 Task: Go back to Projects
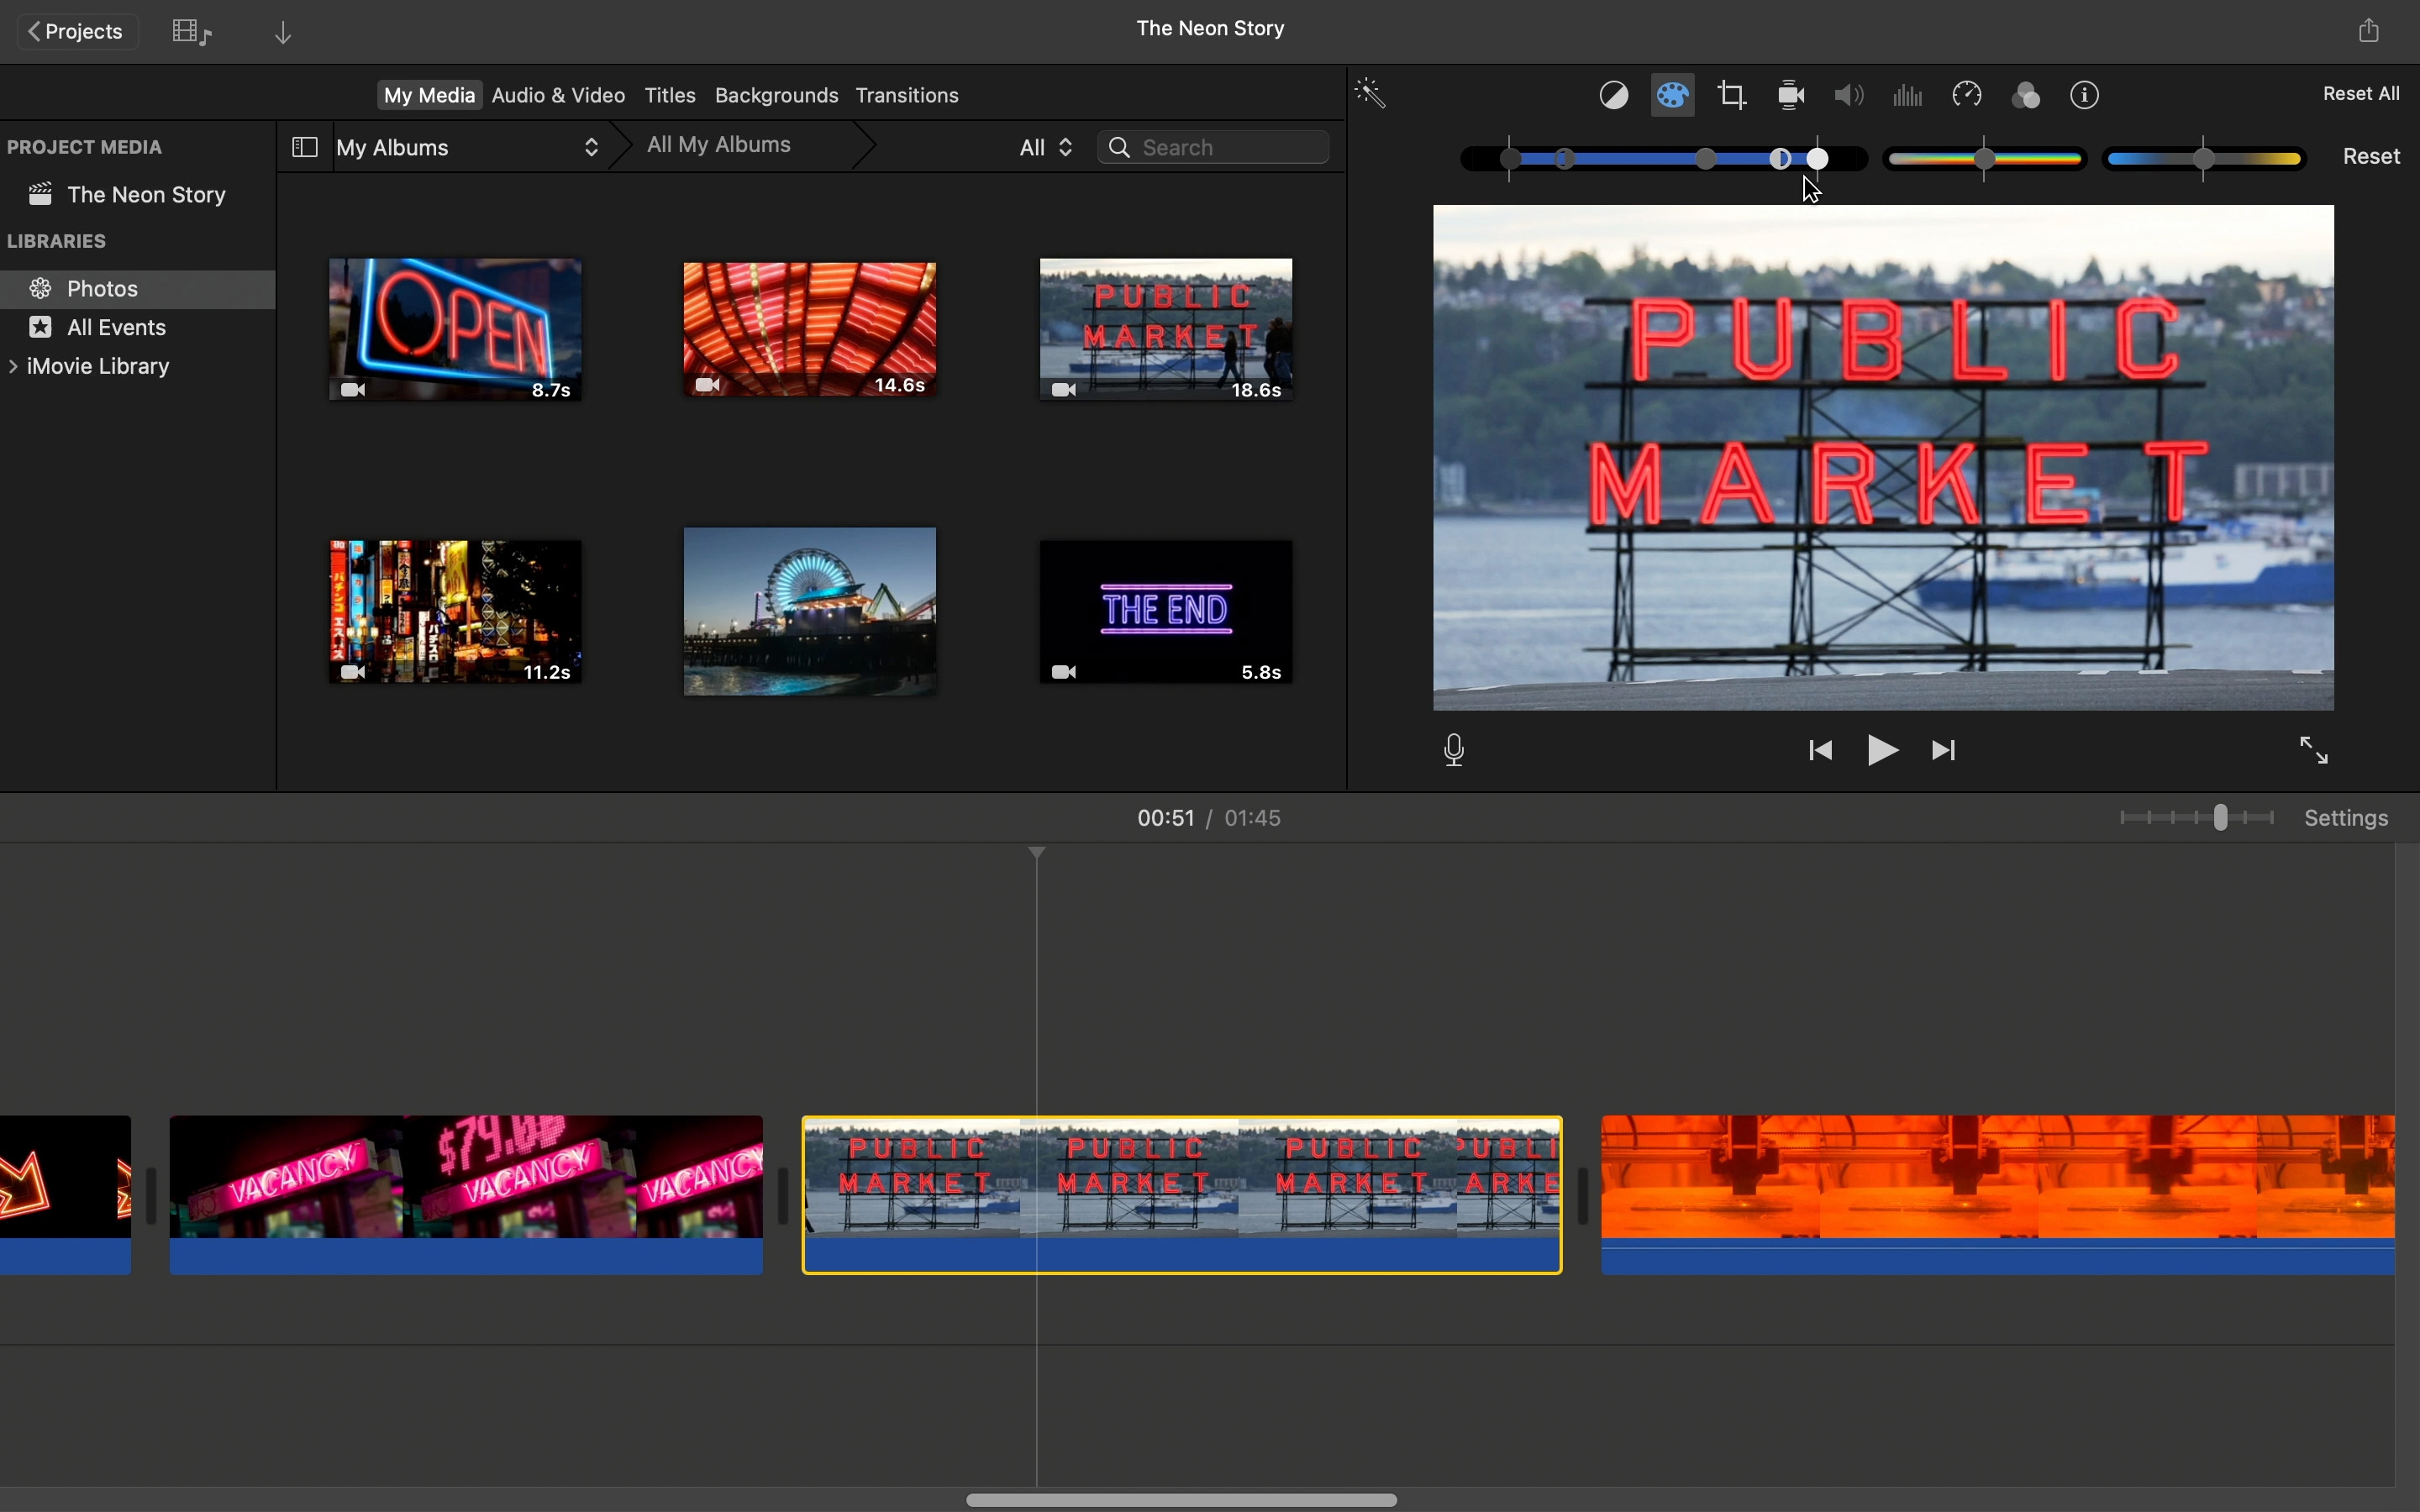tap(77, 32)
